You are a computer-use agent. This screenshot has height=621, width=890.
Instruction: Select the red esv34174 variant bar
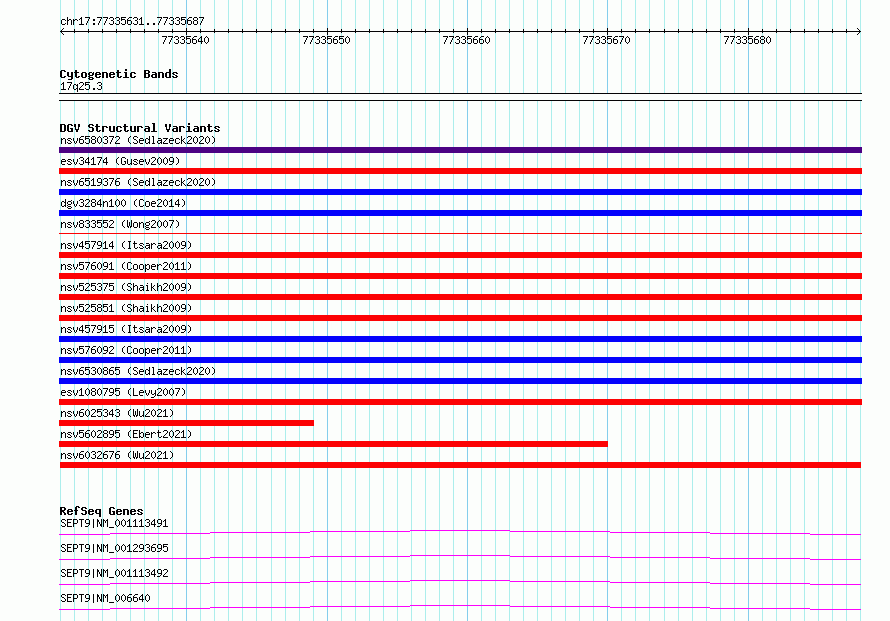click(460, 171)
